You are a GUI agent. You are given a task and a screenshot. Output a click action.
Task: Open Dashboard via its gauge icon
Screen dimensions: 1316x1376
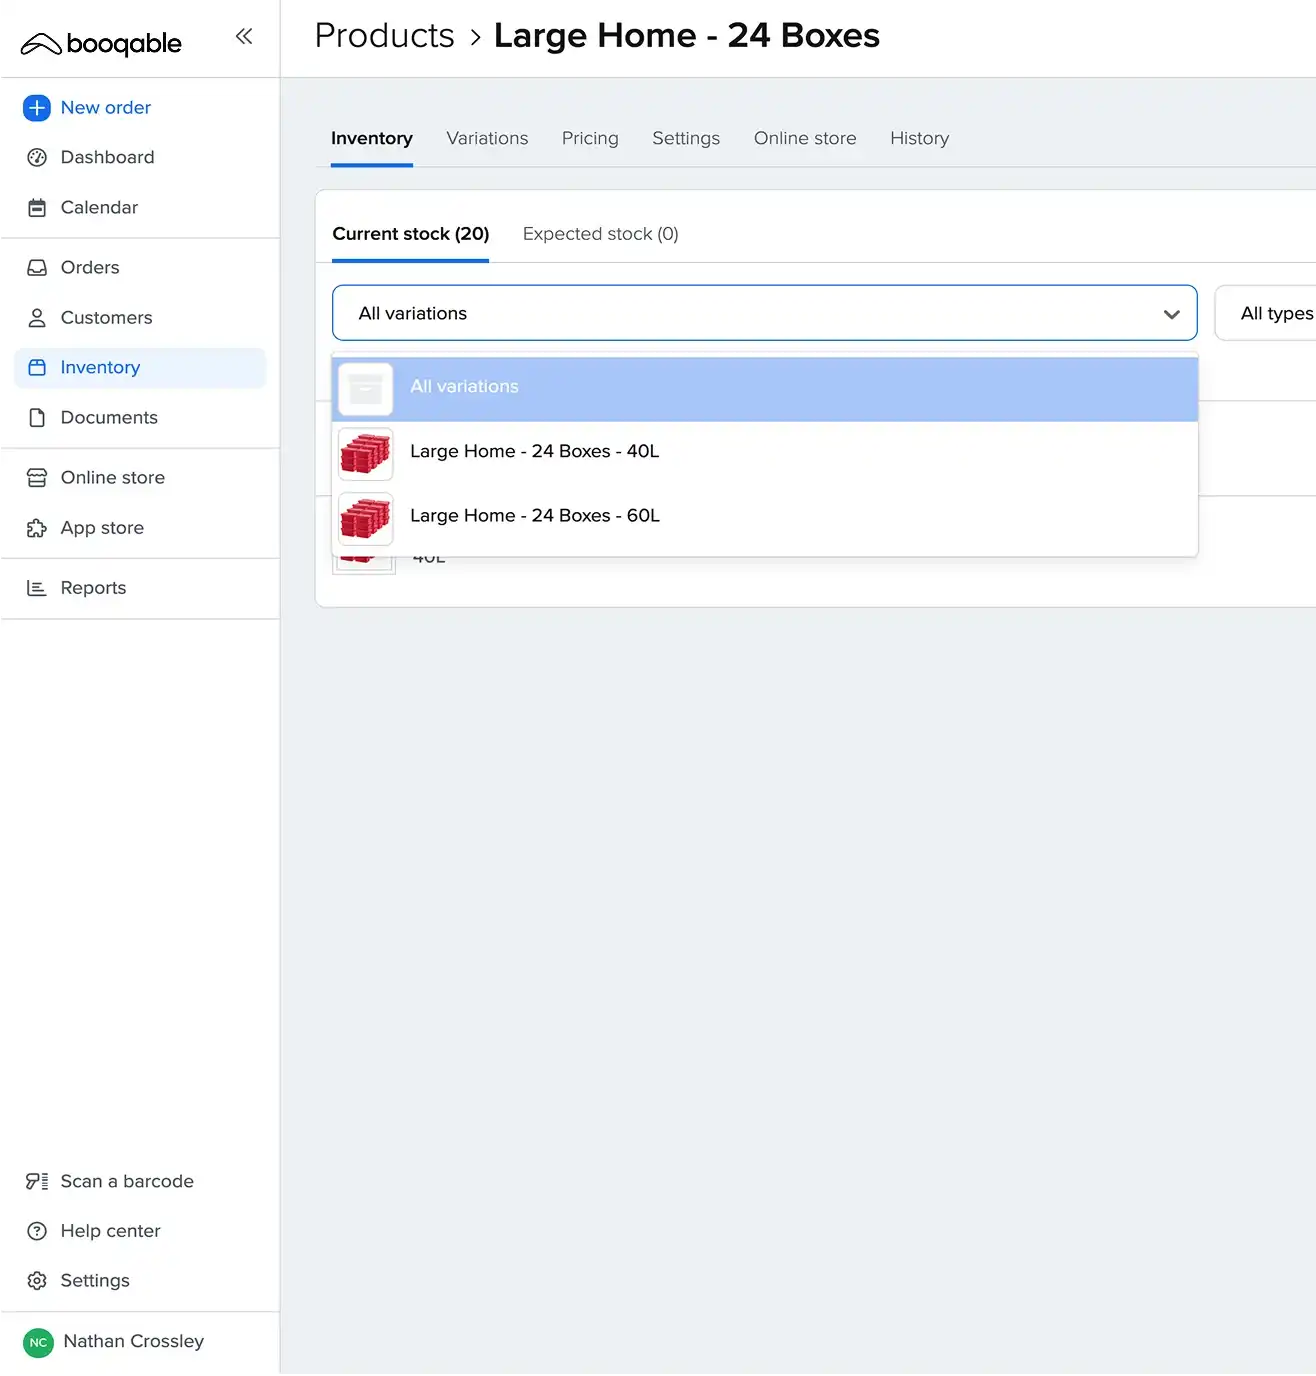point(37,158)
